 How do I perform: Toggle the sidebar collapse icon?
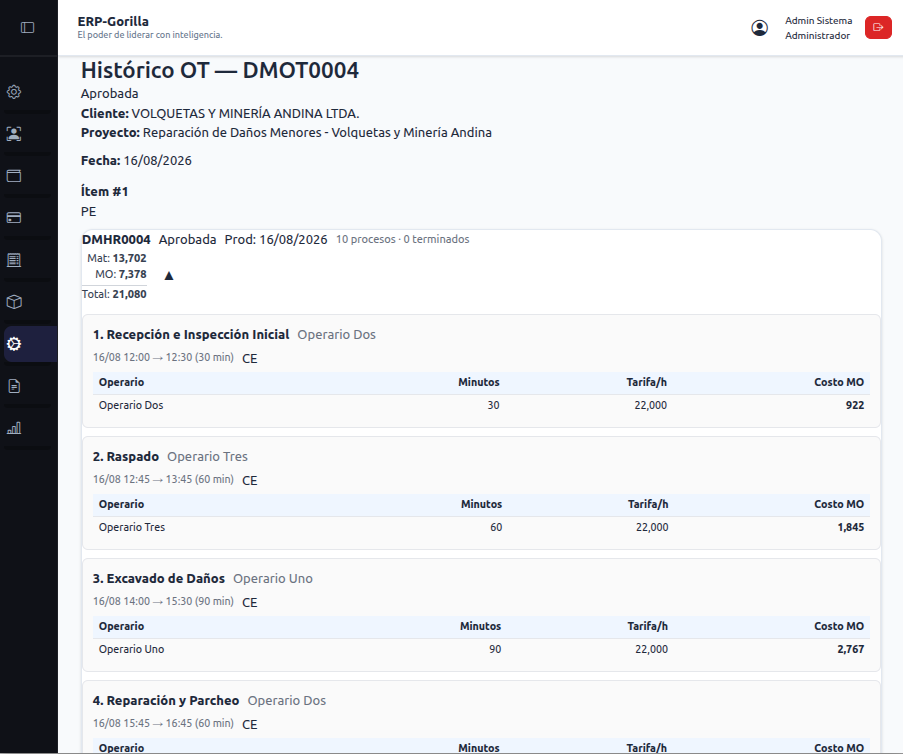[27, 28]
